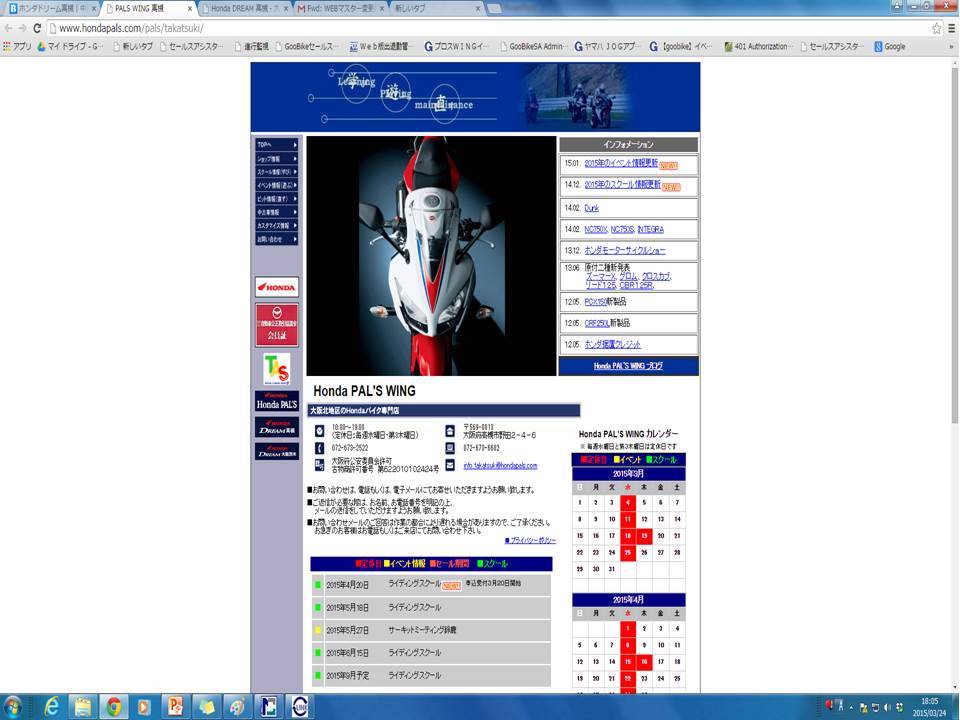Bookmark this page with the star icon

point(936,28)
